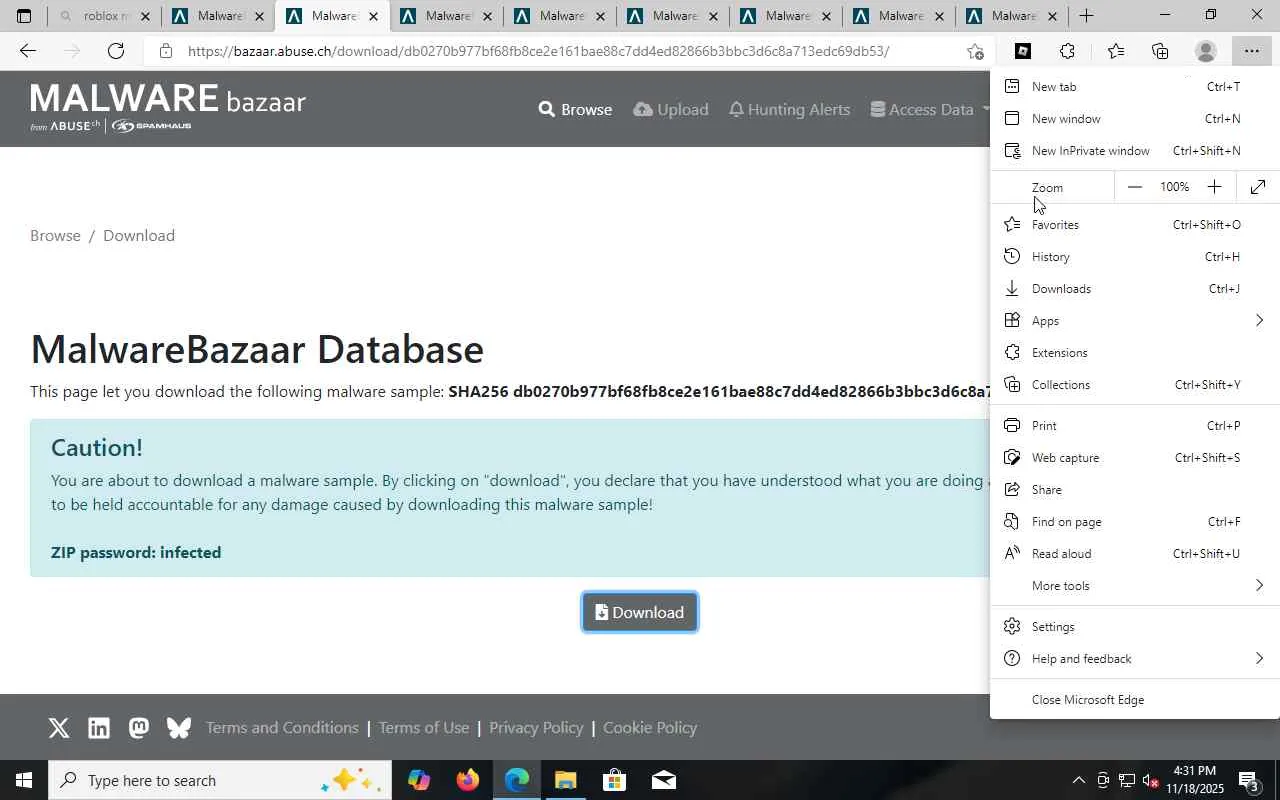Click the MalwareBazaar logo in header

168,107
